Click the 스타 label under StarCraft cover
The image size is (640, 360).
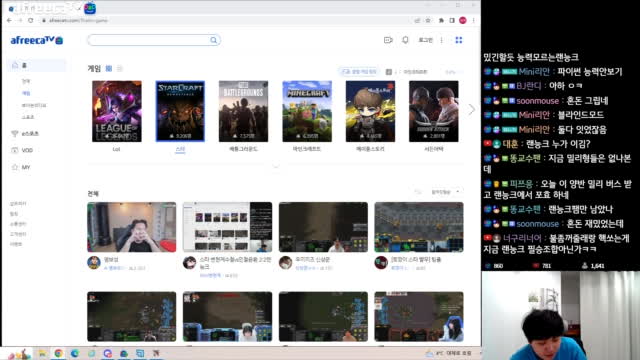180,149
